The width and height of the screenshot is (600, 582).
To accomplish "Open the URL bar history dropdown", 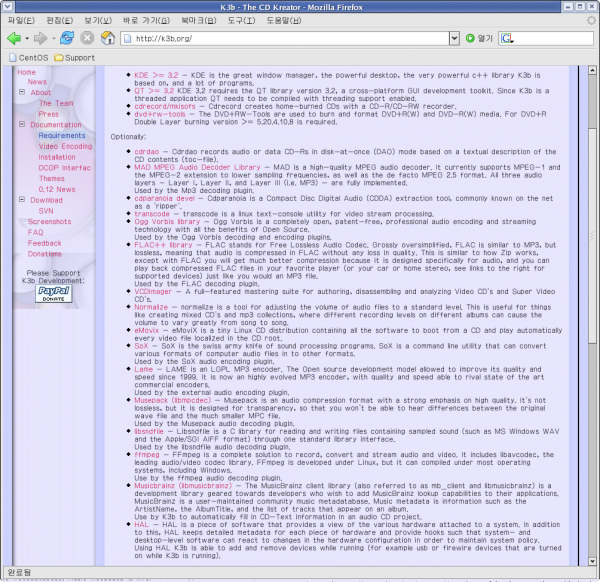I will click(x=454, y=38).
